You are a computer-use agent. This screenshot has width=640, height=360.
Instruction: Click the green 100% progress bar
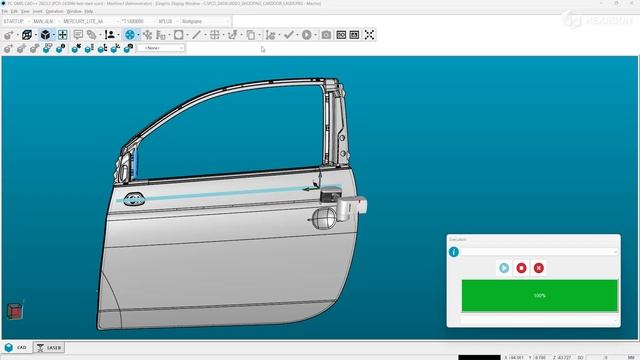(540, 296)
